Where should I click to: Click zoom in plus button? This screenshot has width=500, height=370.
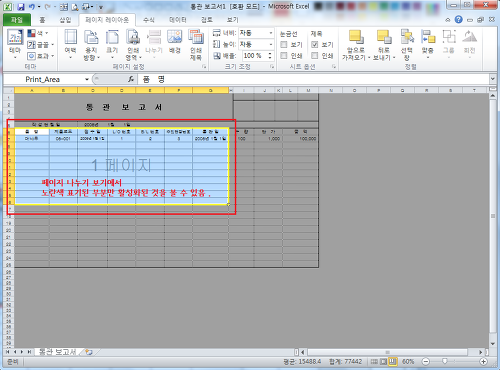coord(483,361)
